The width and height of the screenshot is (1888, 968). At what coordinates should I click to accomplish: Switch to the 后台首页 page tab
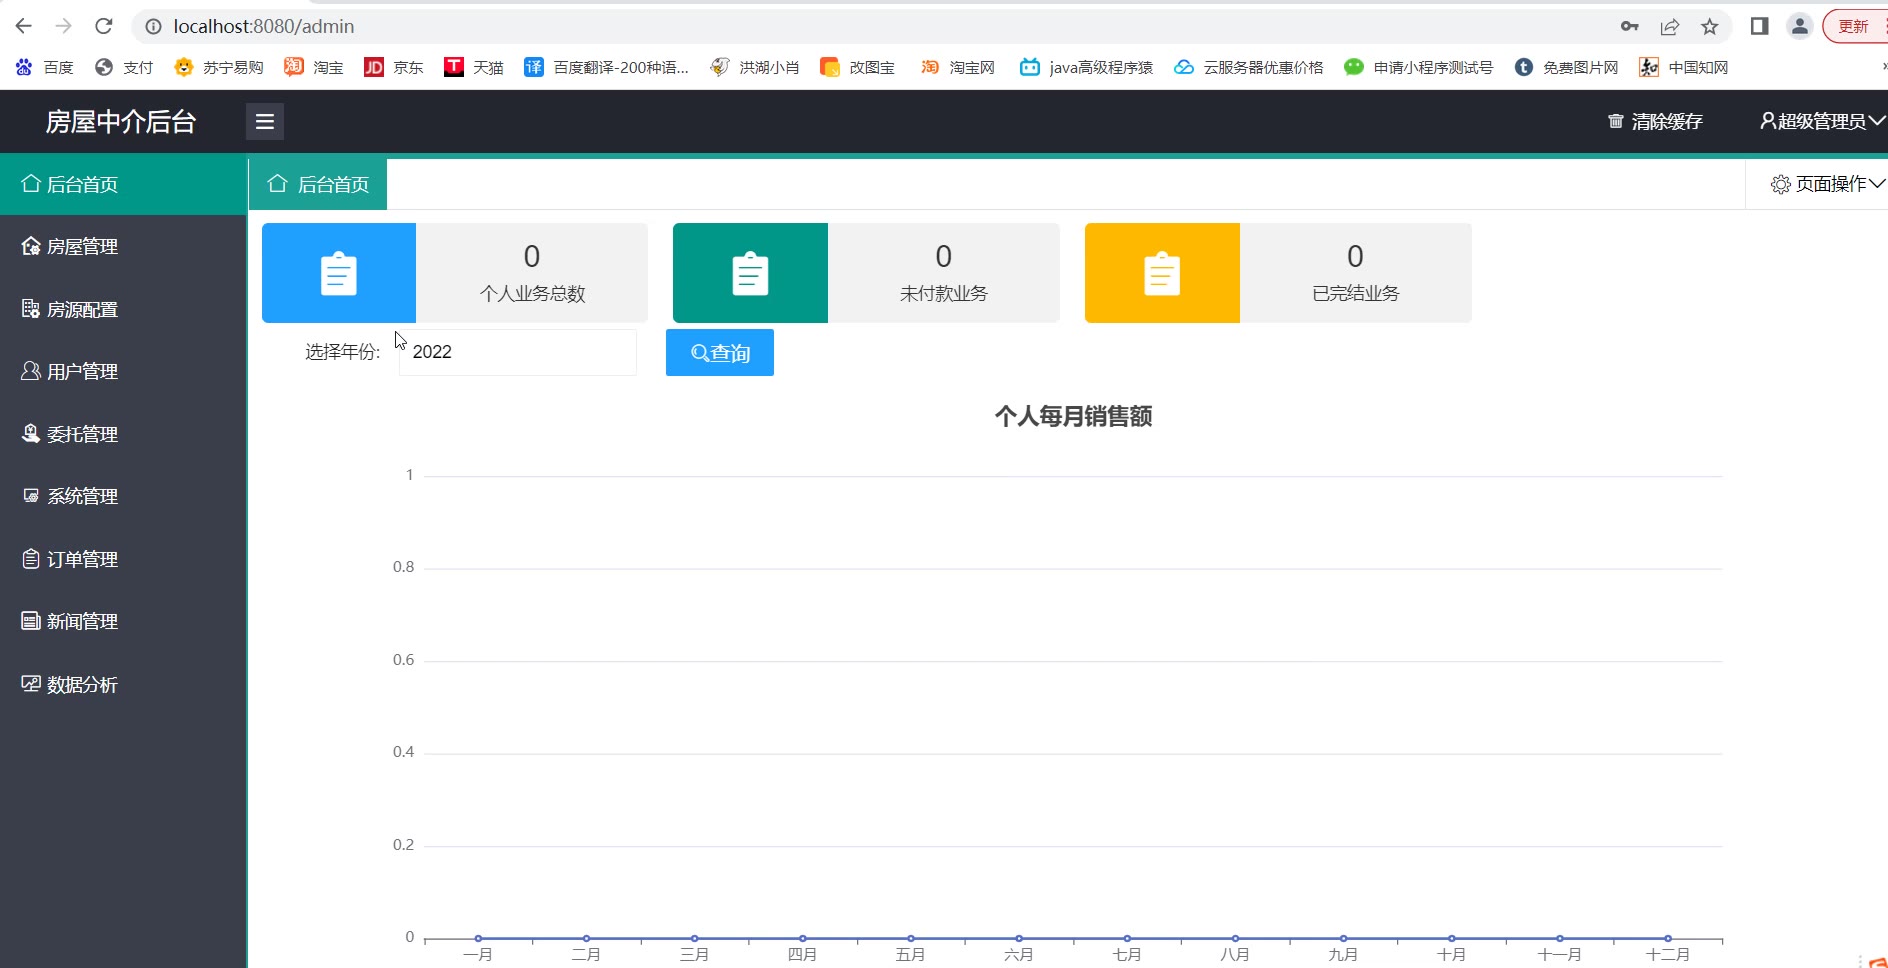tap(318, 184)
